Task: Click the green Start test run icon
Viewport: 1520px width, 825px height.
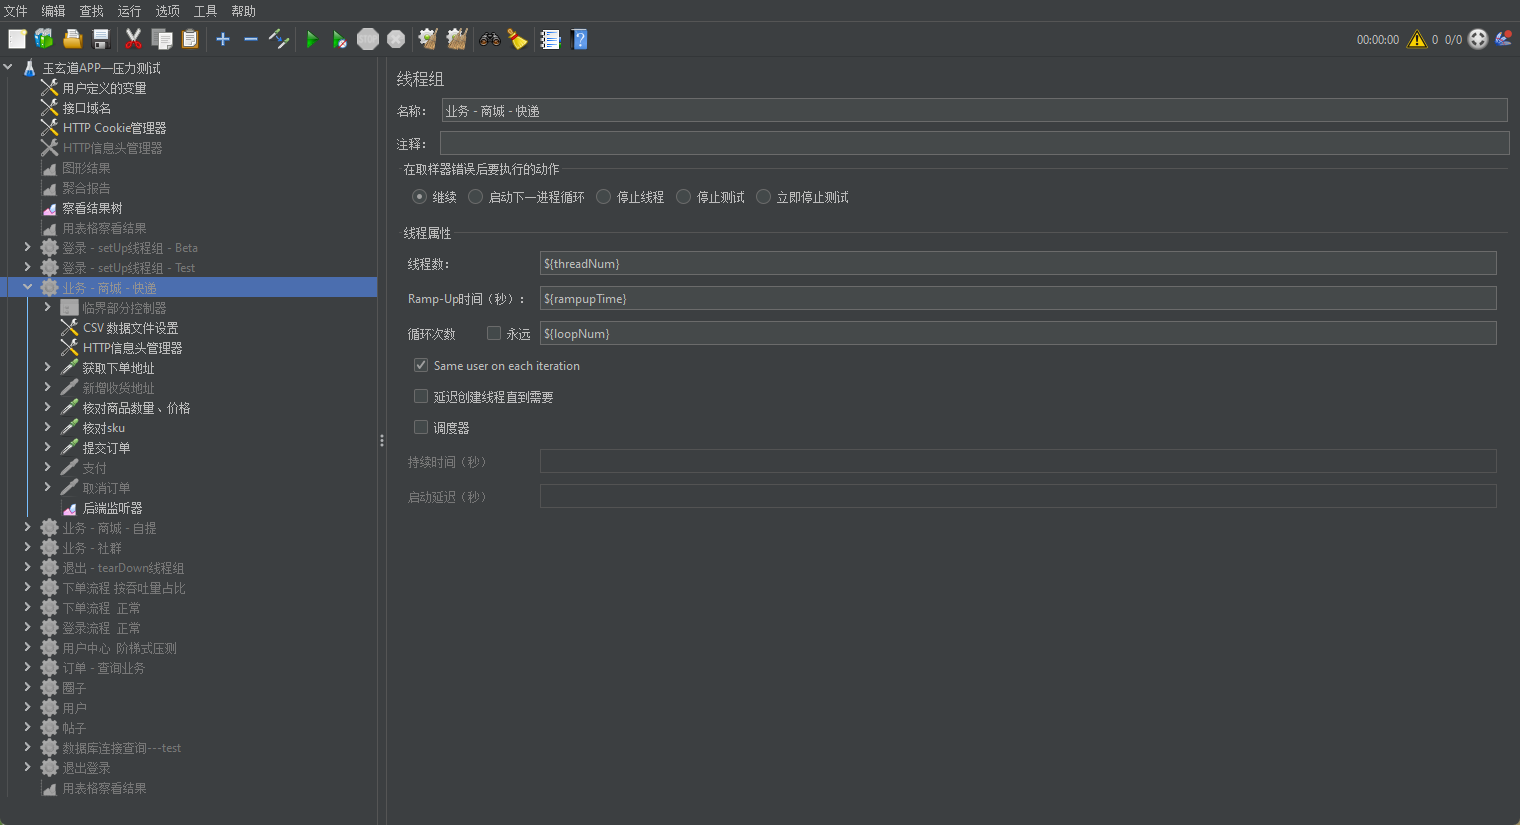Action: coord(312,39)
